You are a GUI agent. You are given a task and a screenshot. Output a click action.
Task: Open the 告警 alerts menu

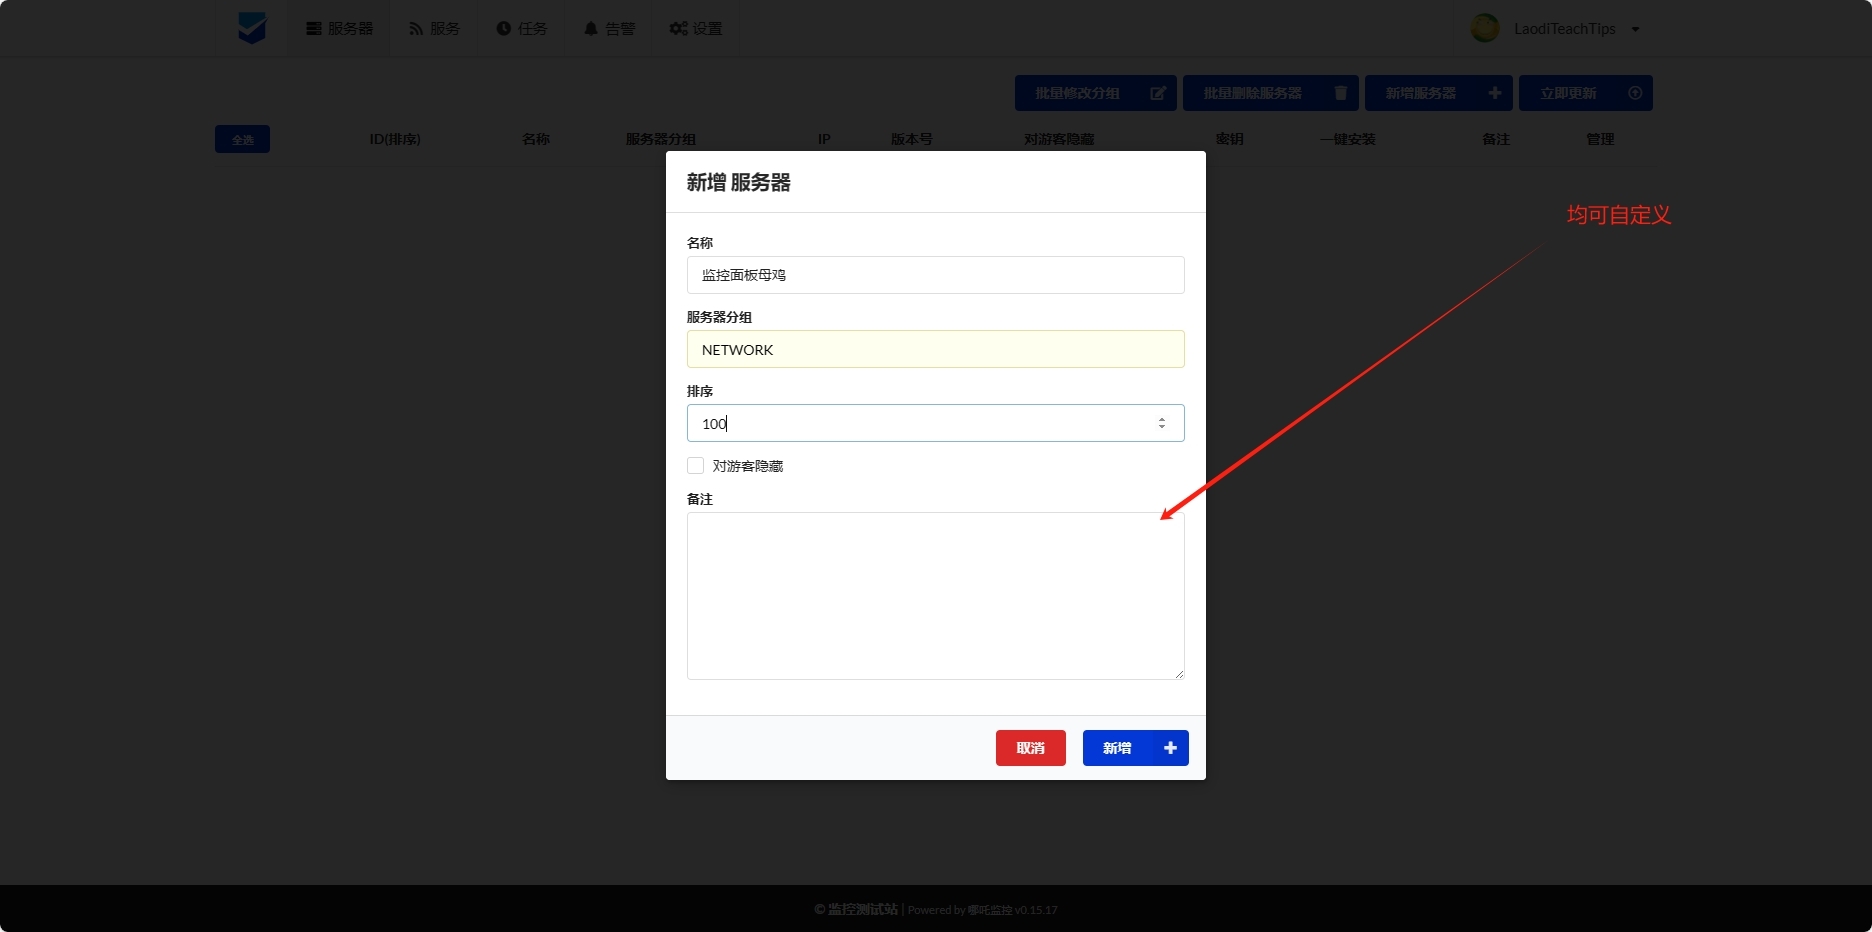(609, 29)
